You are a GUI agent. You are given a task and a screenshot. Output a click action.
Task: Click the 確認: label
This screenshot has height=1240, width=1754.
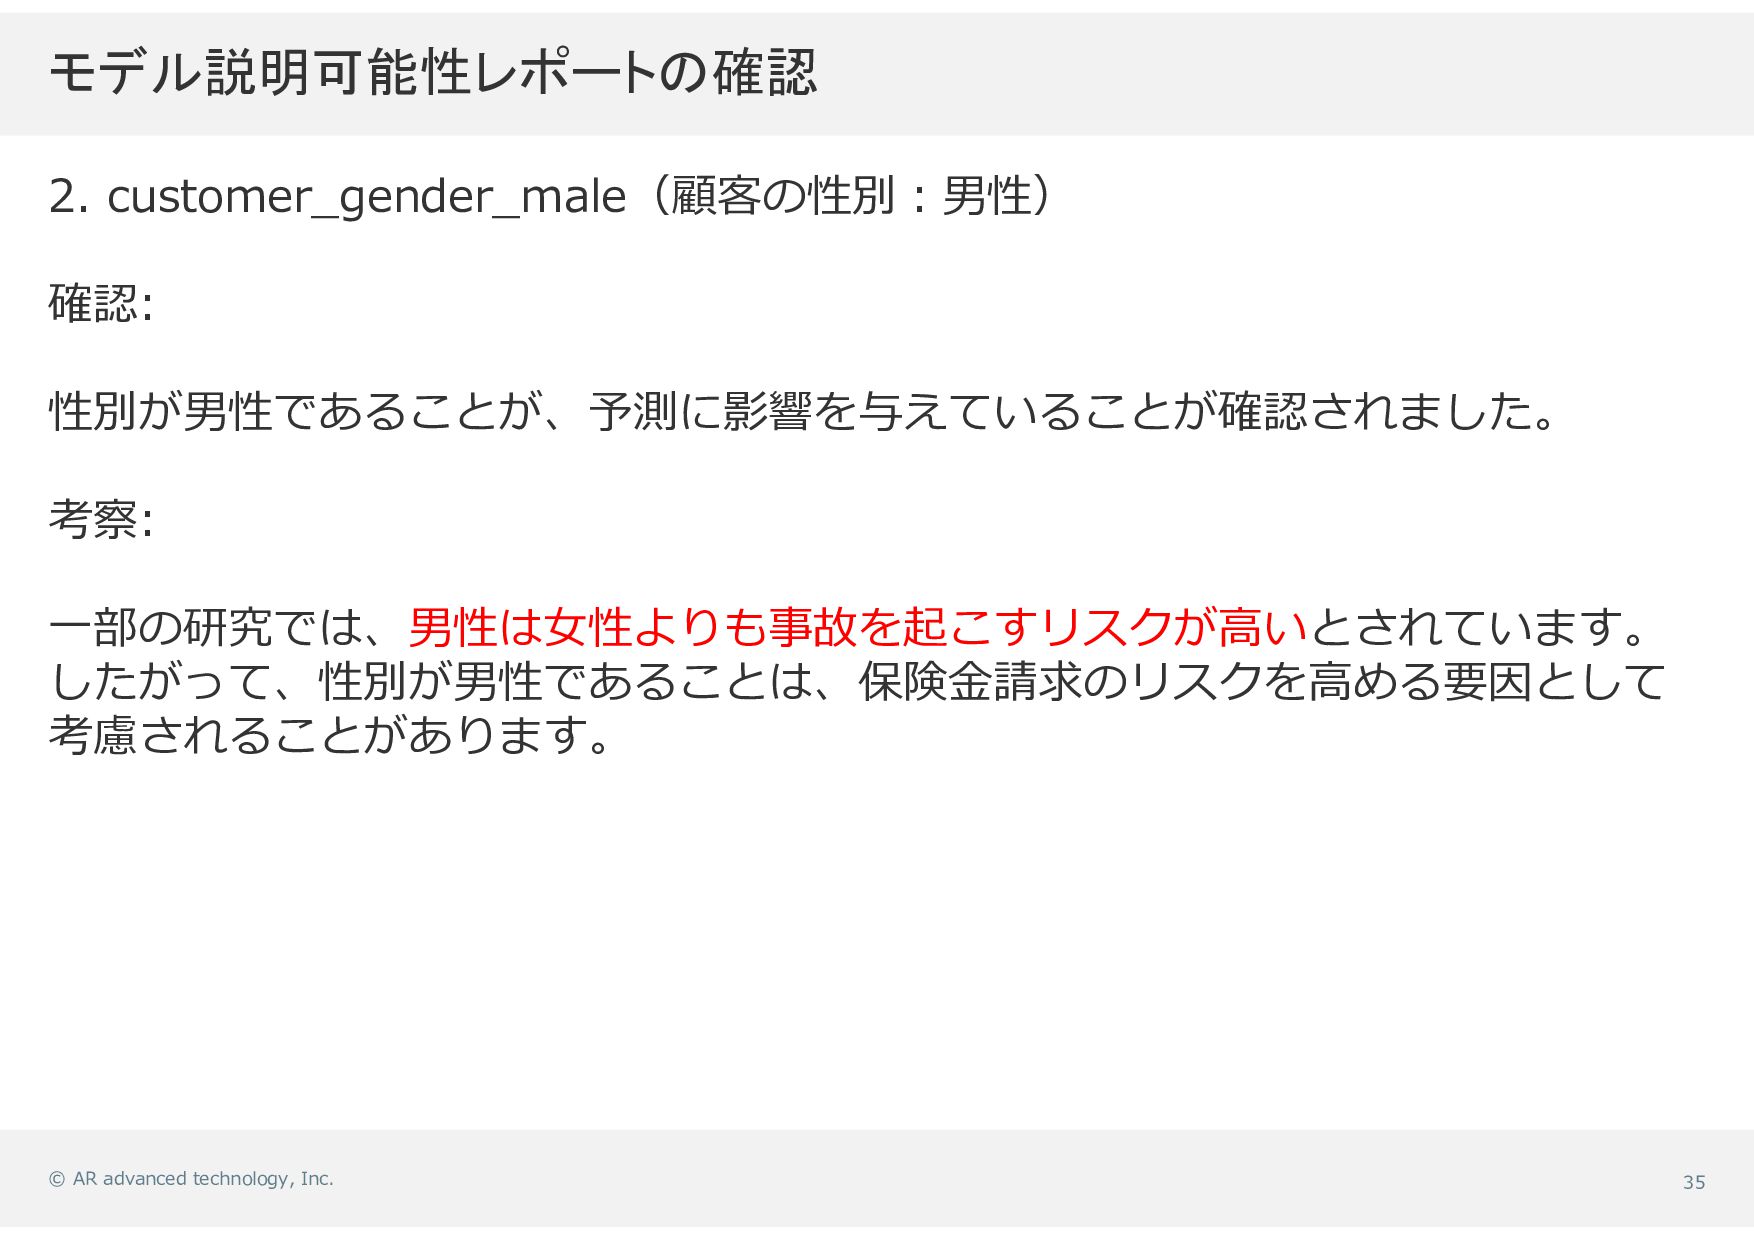[101, 304]
